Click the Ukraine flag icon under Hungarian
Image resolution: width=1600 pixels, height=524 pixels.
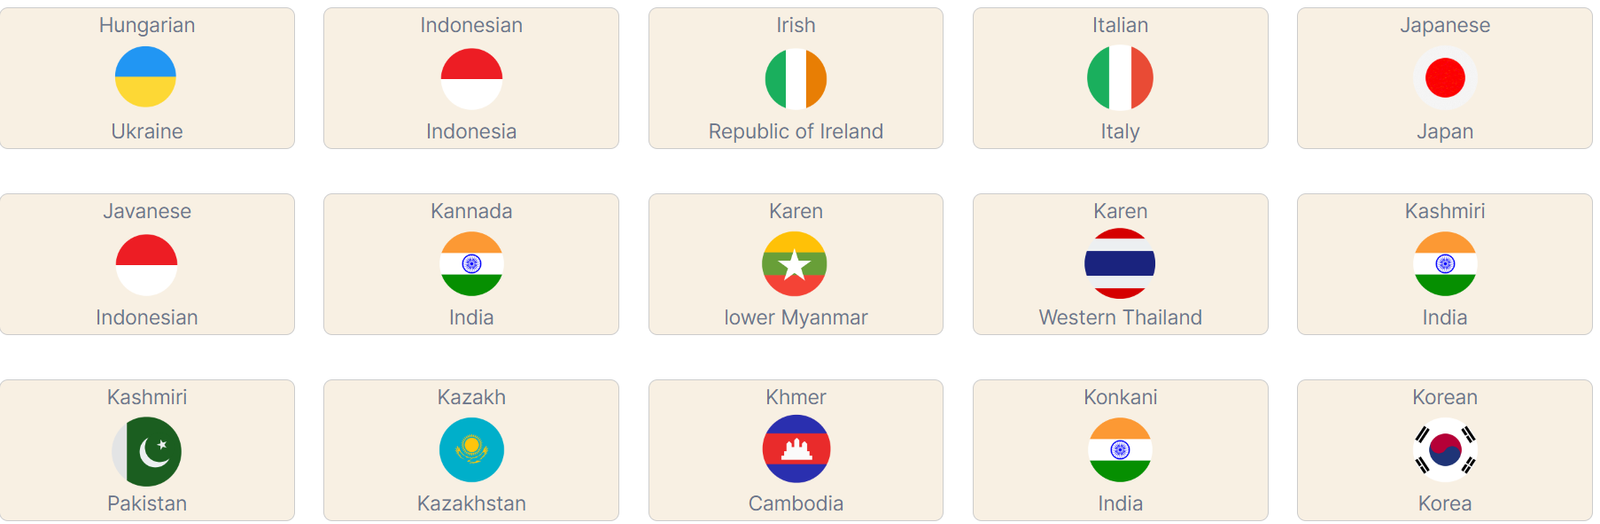pyautogui.click(x=146, y=78)
